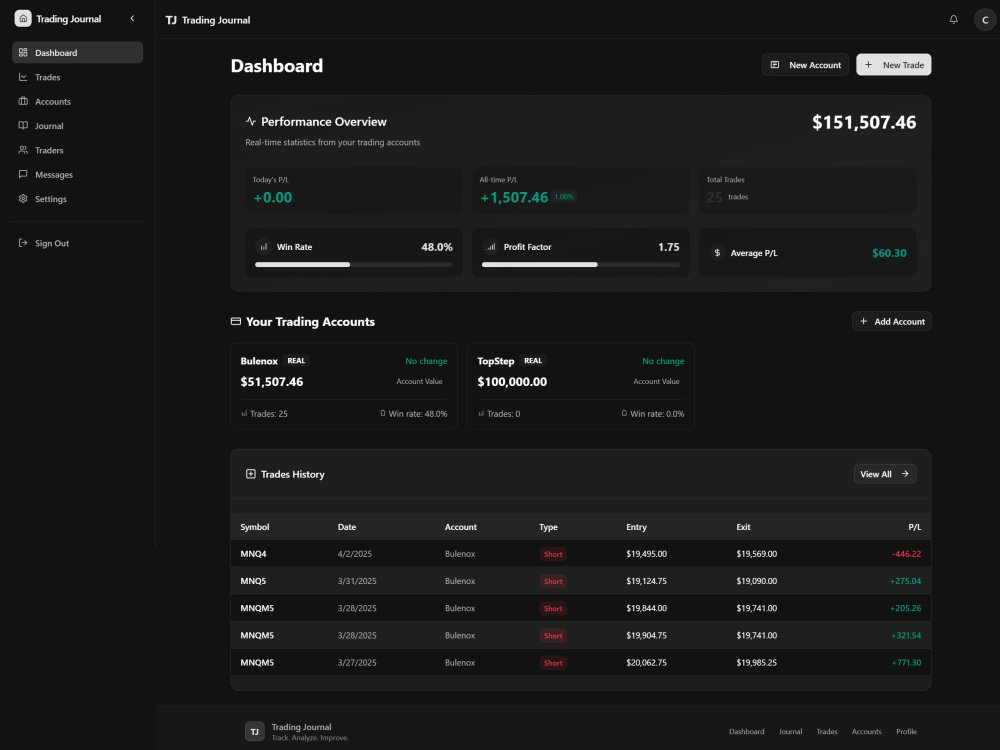Image resolution: width=1000 pixels, height=750 pixels.
Task: Click the plus icon in New Trade
Action: [869, 64]
